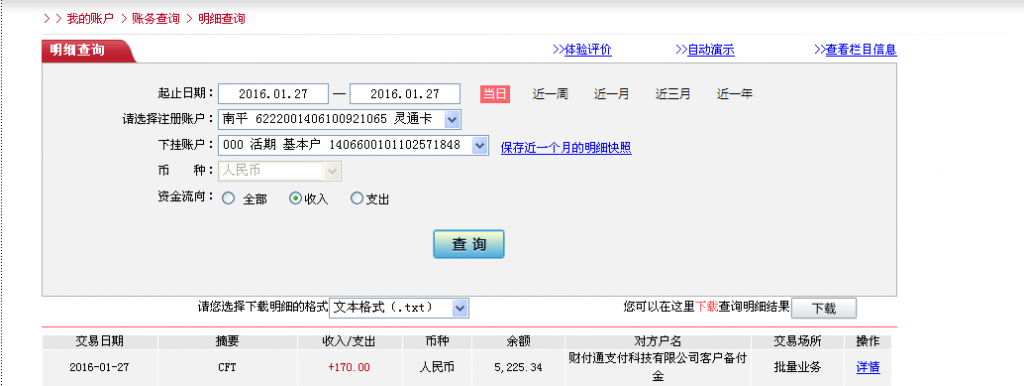This screenshot has width=1024, height=386.
Task: Click 保存近一个月的明细快照 link
Action: (x=566, y=148)
